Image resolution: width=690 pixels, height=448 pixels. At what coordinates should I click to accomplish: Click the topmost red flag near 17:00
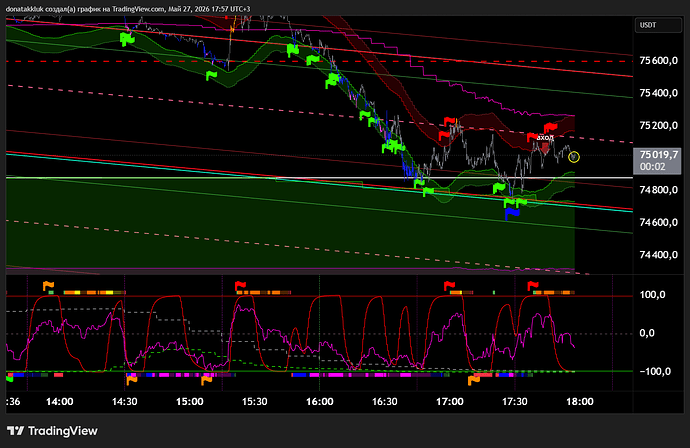450,121
